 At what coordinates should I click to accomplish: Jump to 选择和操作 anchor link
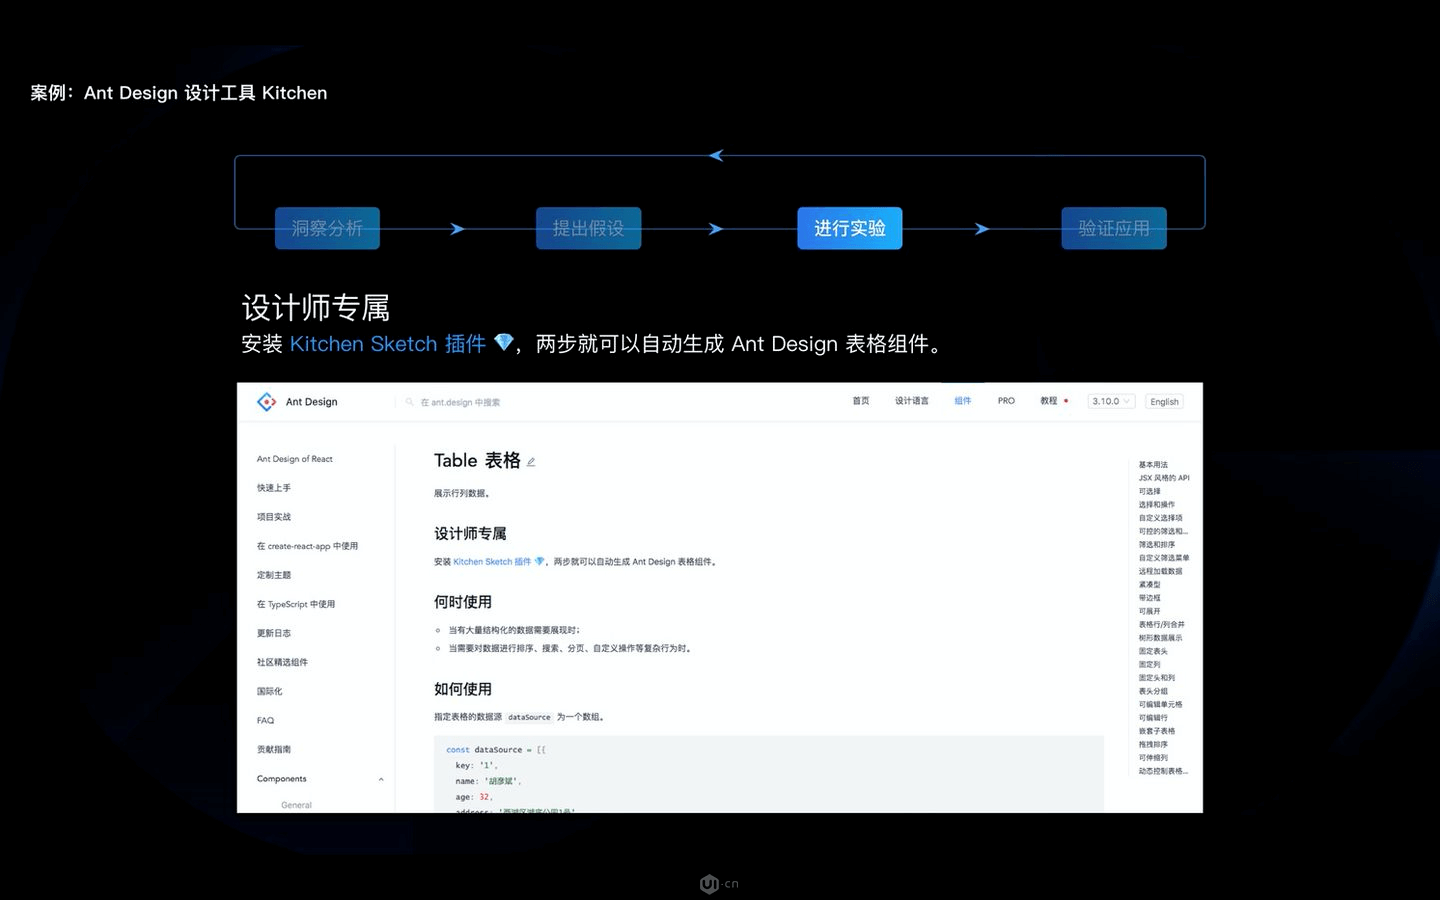tap(1157, 505)
